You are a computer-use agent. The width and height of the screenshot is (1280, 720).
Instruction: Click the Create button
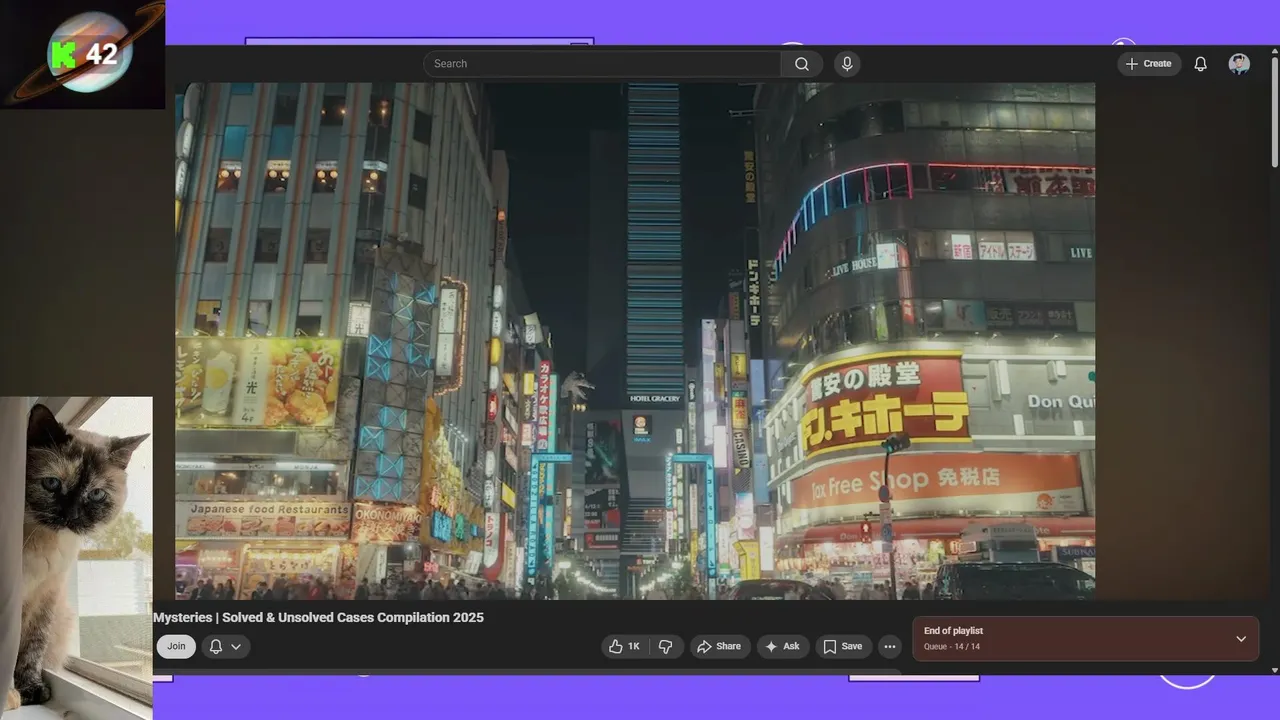point(1149,64)
